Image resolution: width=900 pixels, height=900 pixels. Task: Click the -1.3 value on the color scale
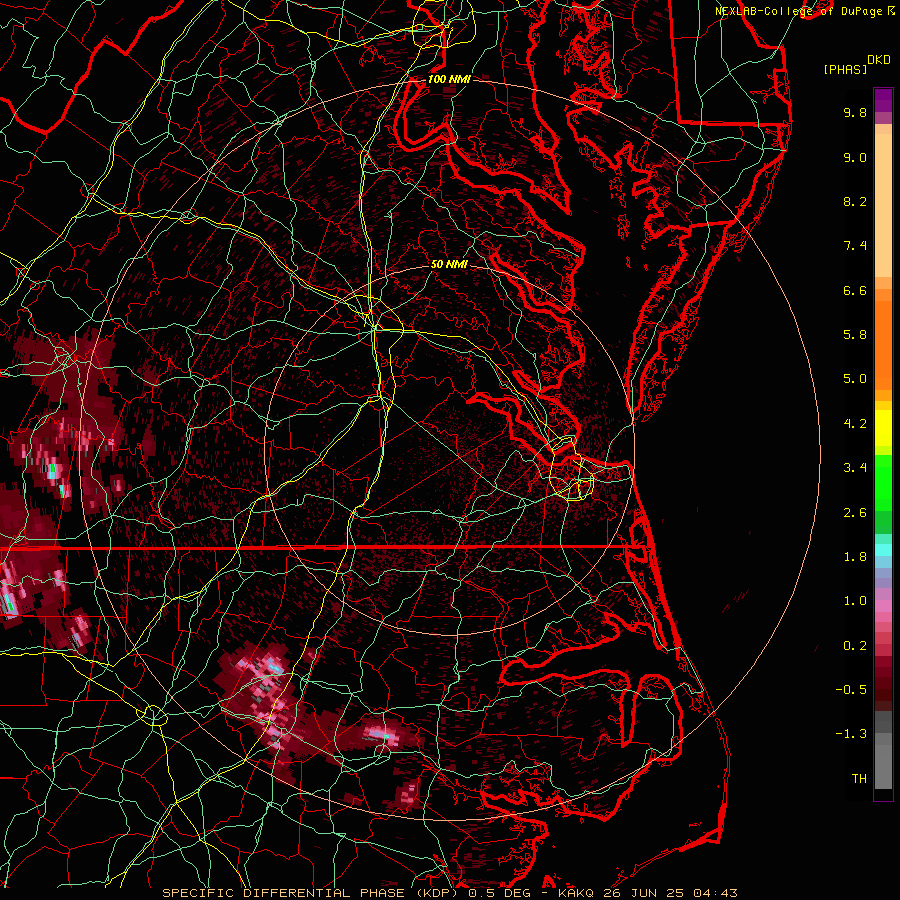[x=851, y=734]
